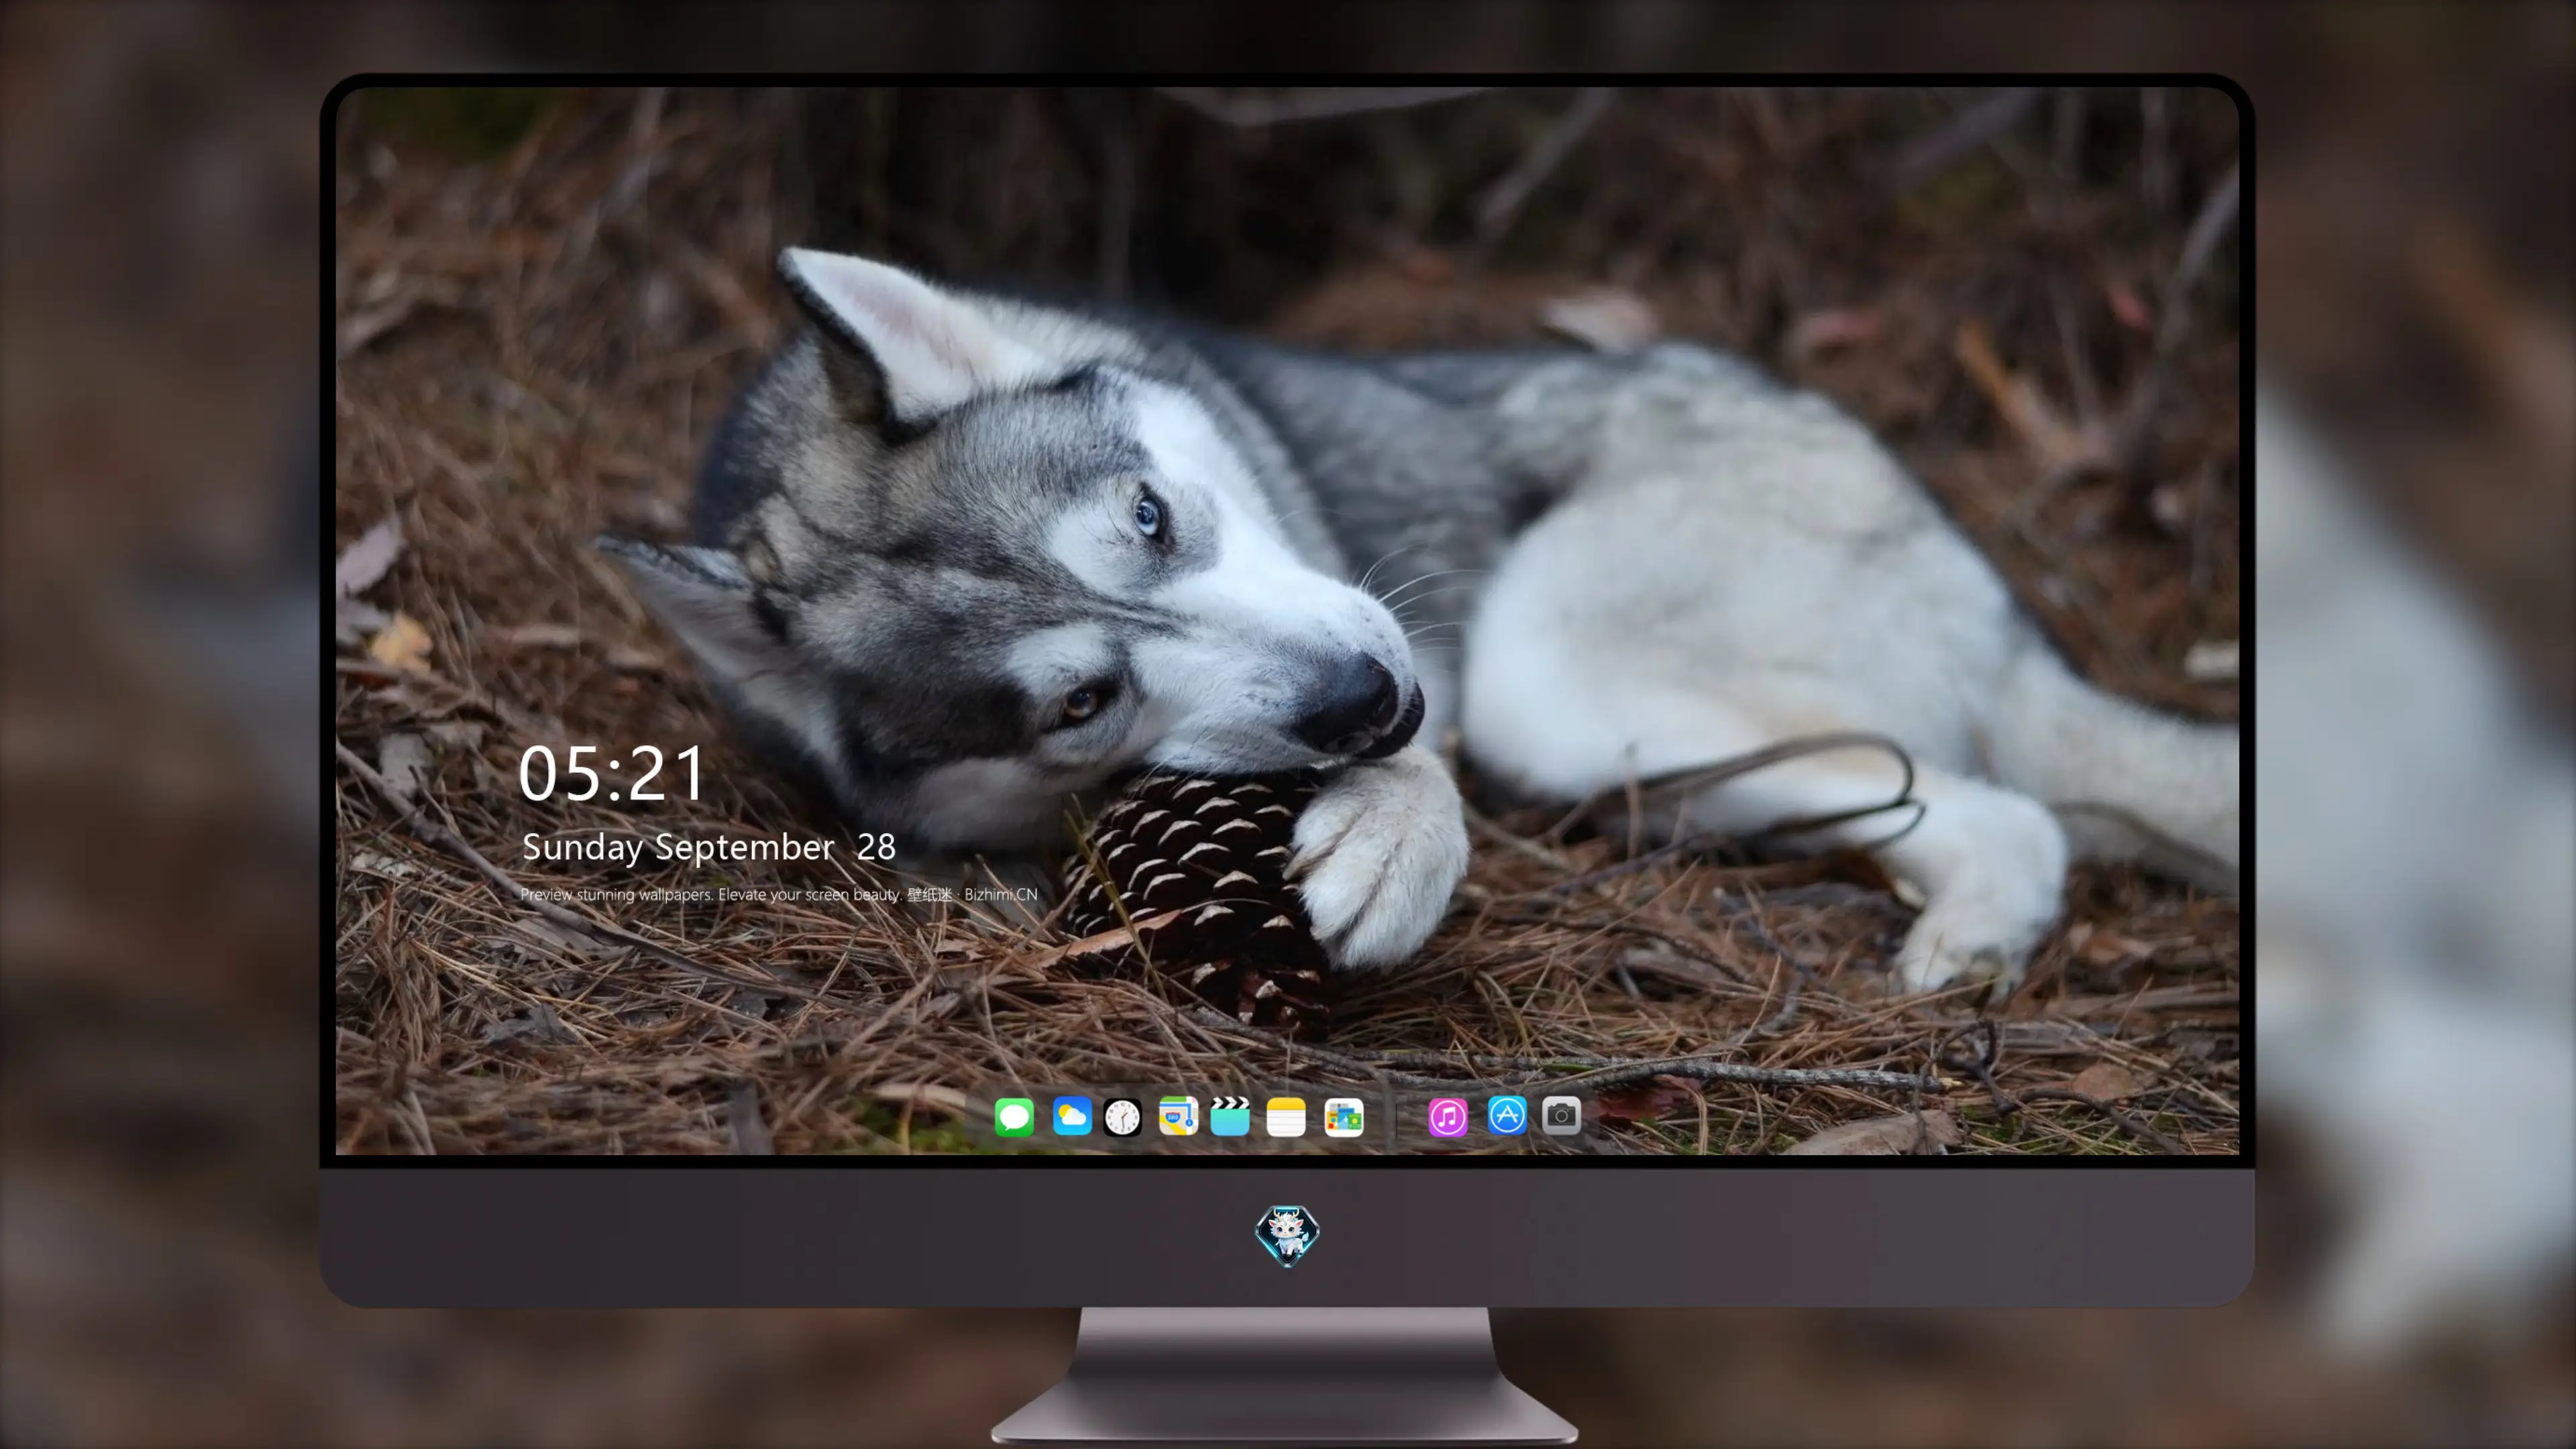The width and height of the screenshot is (2576, 1449).
Task: Click the dragon mascot logo on monitor chin
Action: tap(1287, 1236)
